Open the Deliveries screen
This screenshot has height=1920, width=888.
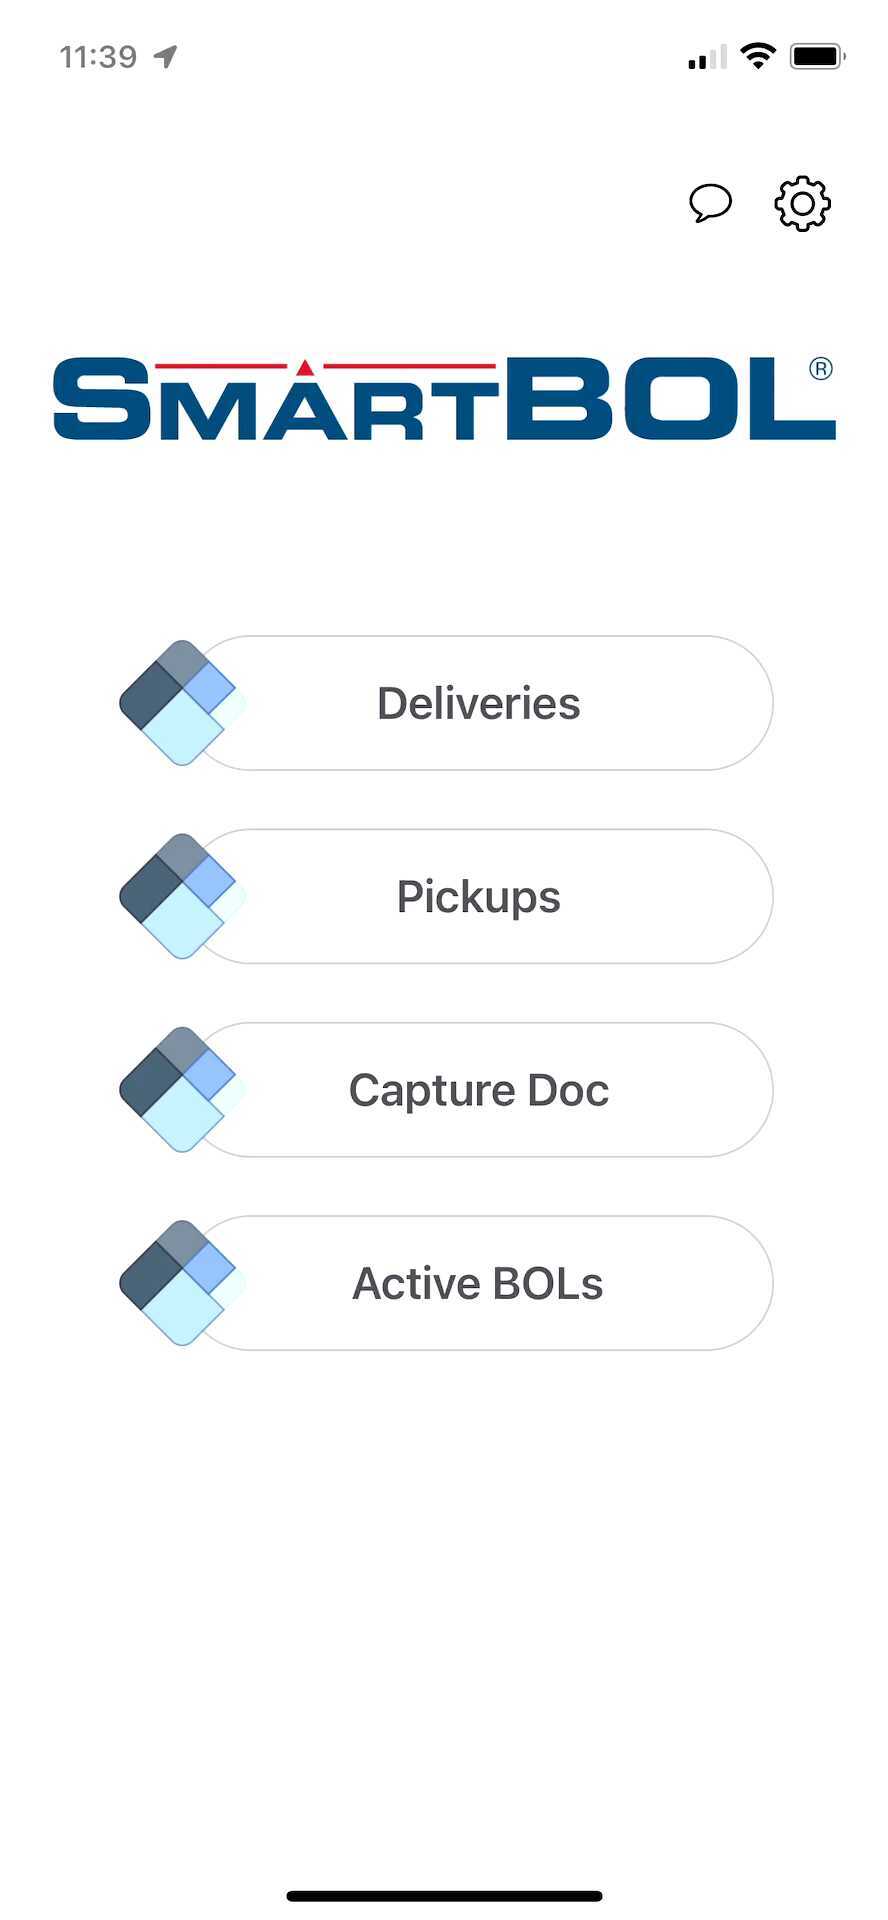[477, 702]
